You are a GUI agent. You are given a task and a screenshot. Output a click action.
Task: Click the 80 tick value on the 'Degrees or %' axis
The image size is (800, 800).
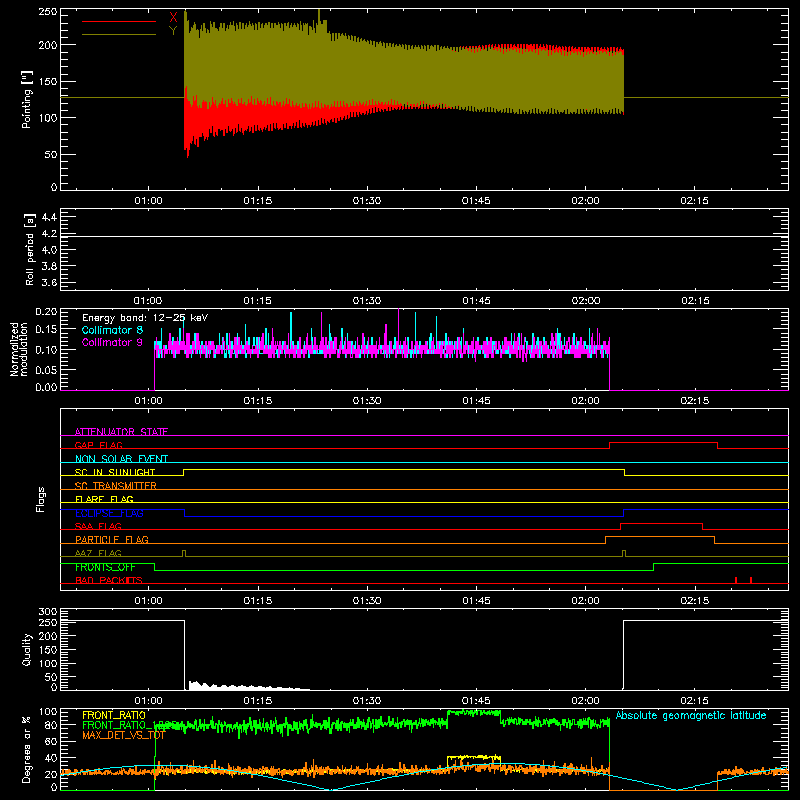[51, 725]
